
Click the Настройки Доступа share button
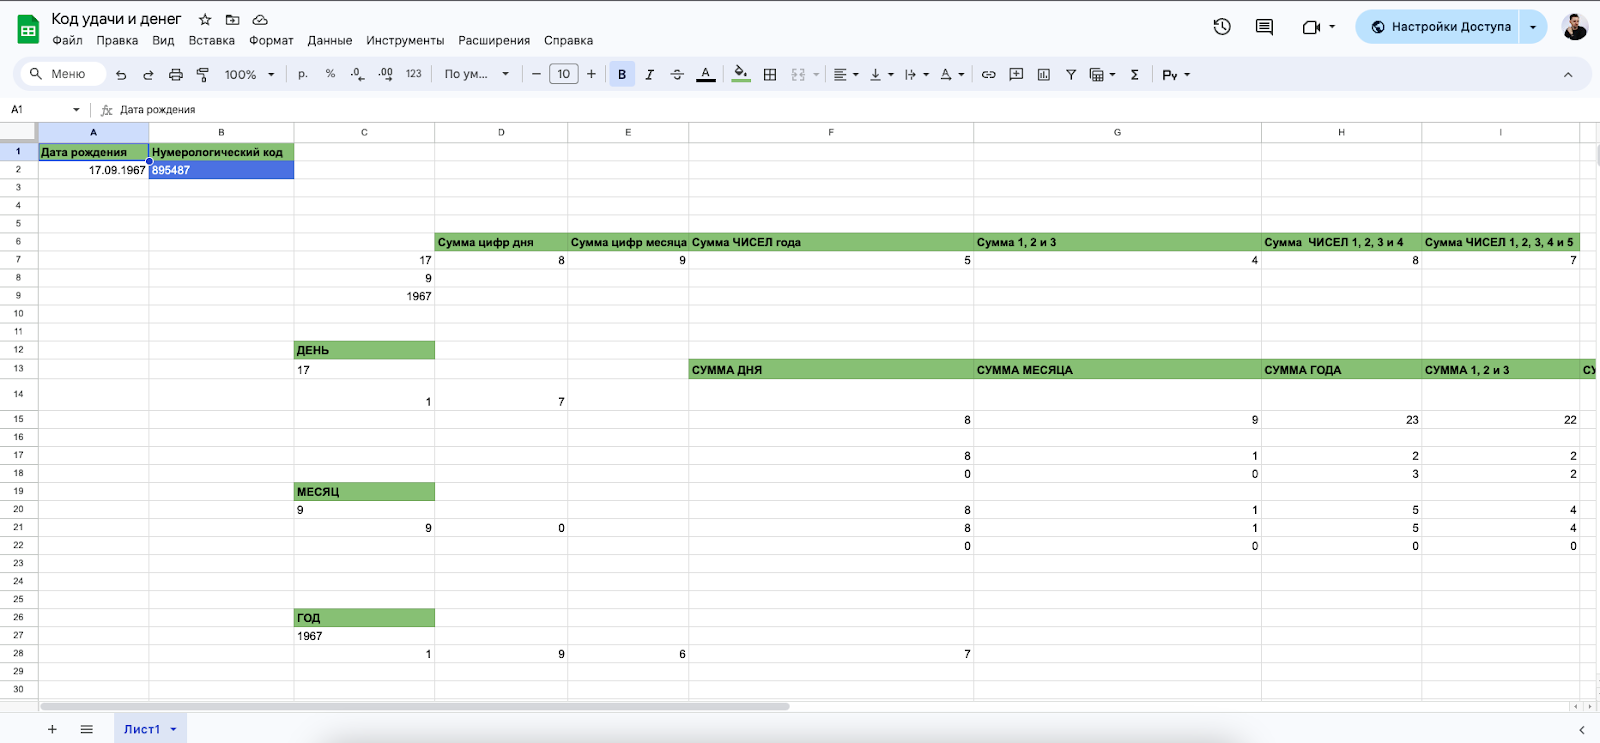point(1439,27)
